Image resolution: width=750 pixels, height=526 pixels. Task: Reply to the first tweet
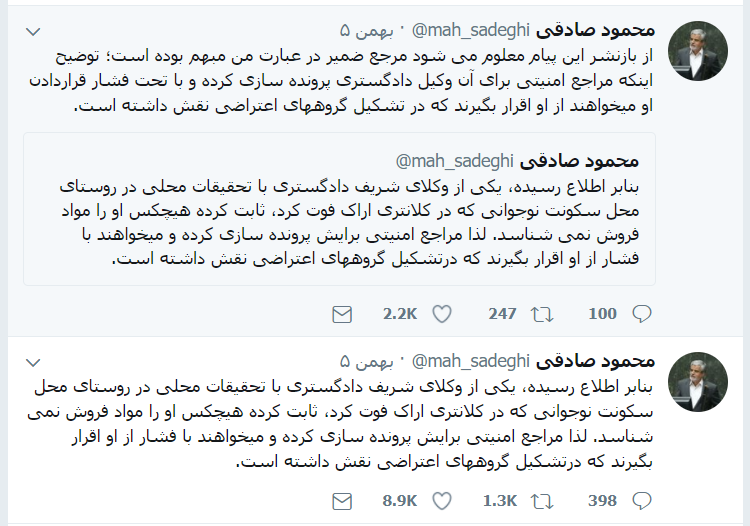(x=642, y=314)
